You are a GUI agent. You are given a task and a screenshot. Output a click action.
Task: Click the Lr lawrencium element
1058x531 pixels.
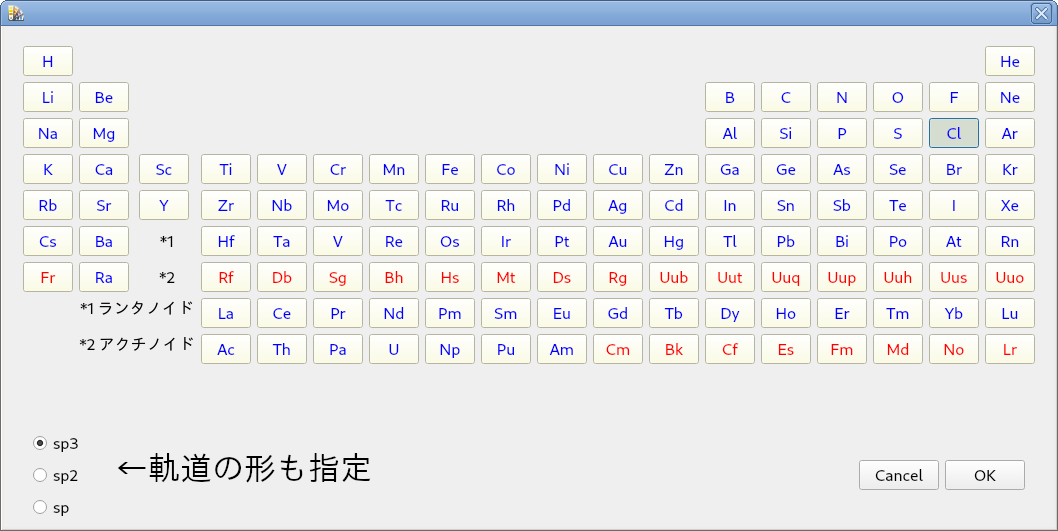coord(1010,349)
